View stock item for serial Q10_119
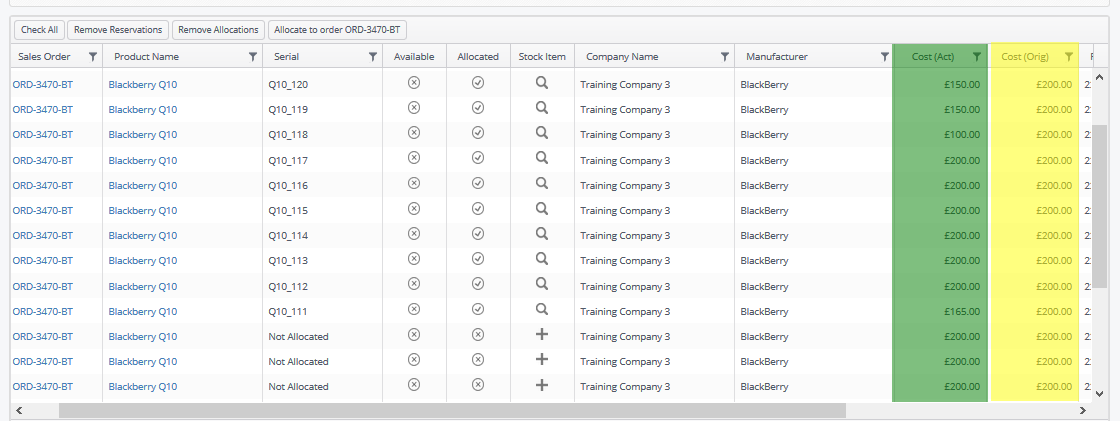This screenshot has height=421, width=1120. pyautogui.click(x=542, y=108)
